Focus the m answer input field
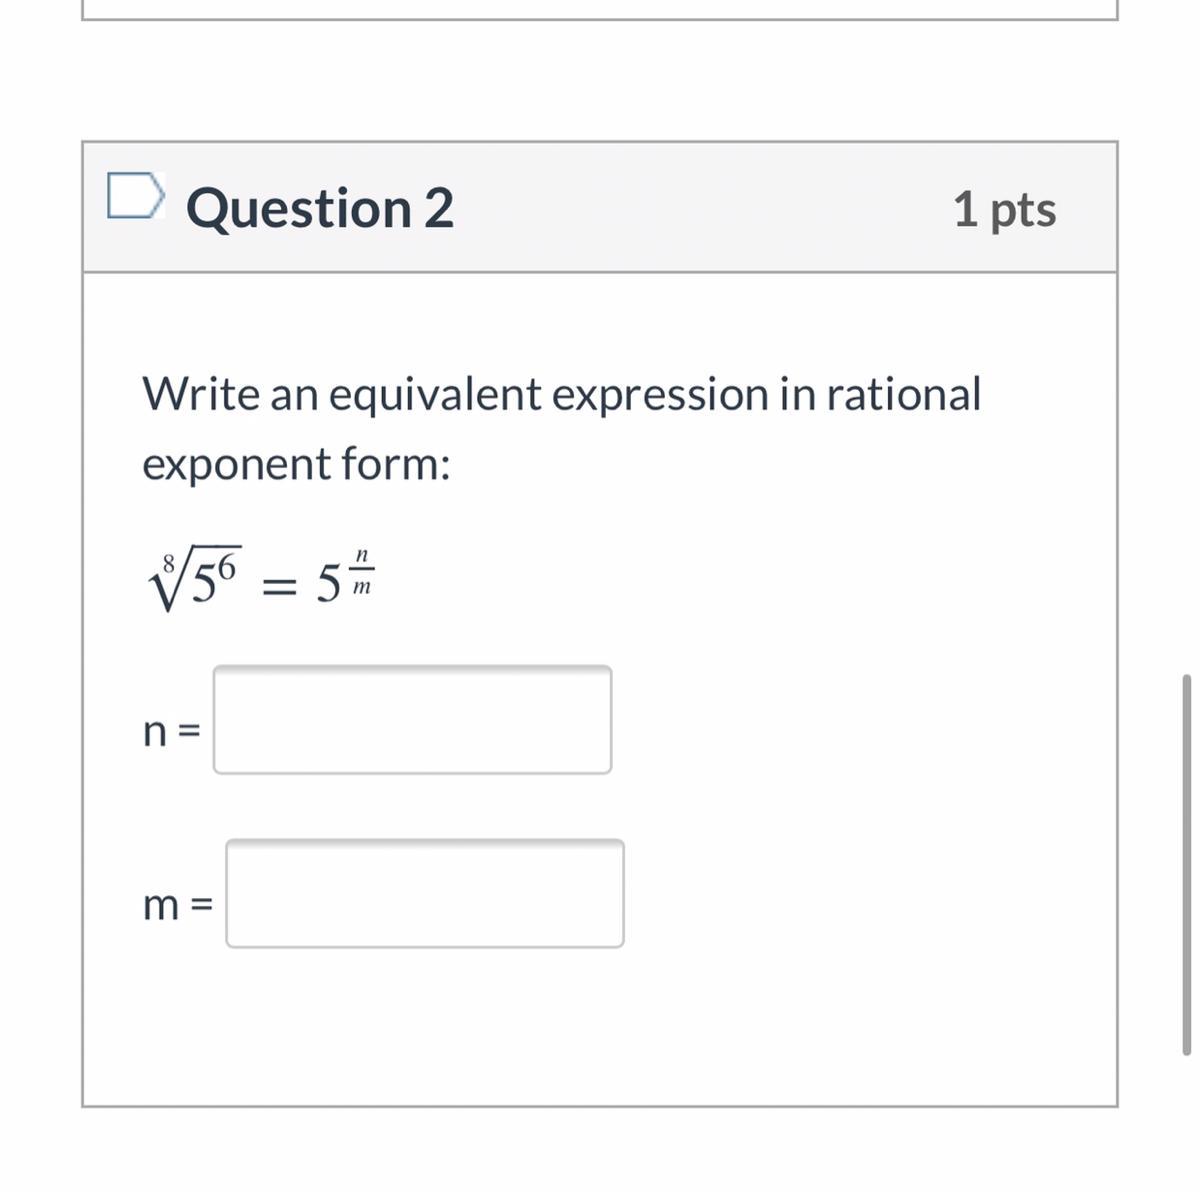The image size is (1200, 1195). click(425, 893)
